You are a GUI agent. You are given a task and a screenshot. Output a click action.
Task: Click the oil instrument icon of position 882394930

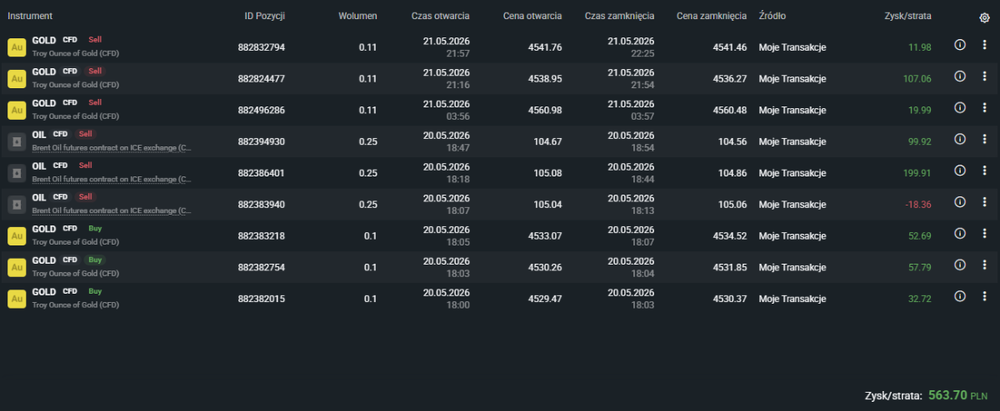tap(17, 142)
